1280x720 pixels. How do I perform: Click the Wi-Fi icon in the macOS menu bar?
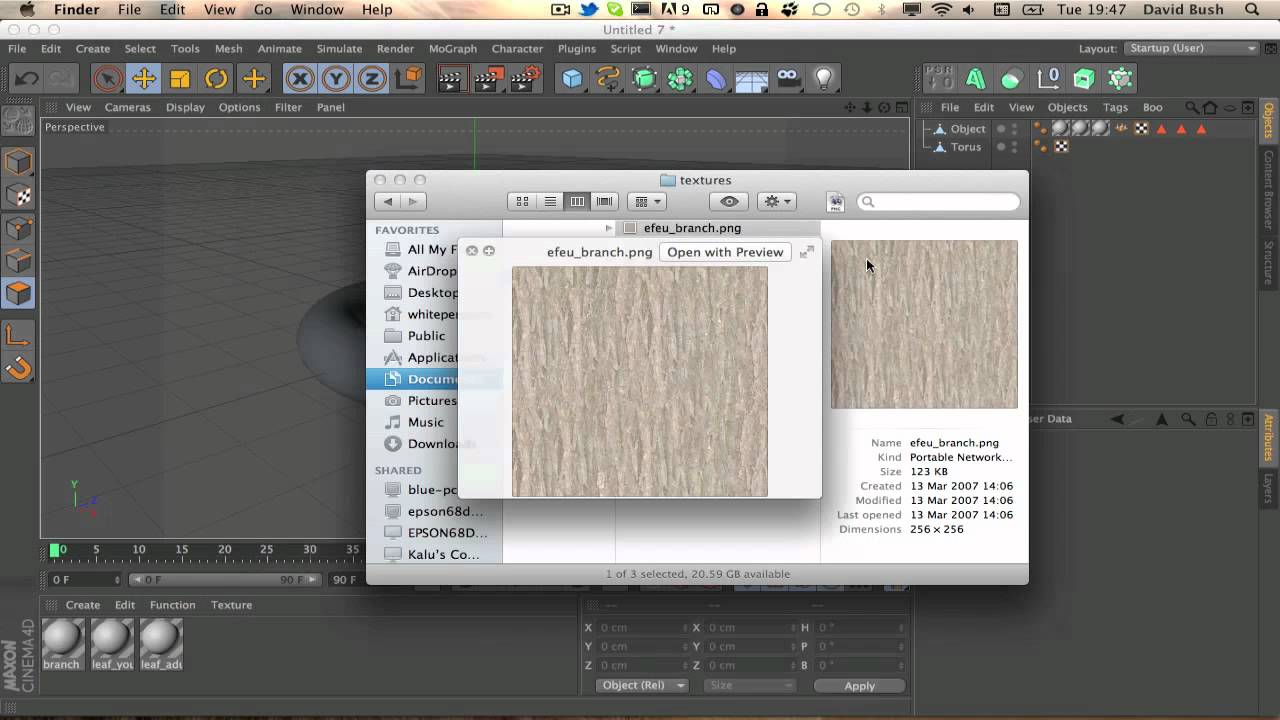click(941, 9)
